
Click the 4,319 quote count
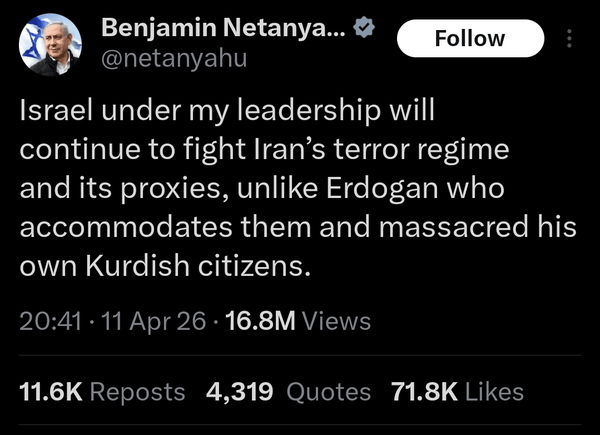[239, 391]
